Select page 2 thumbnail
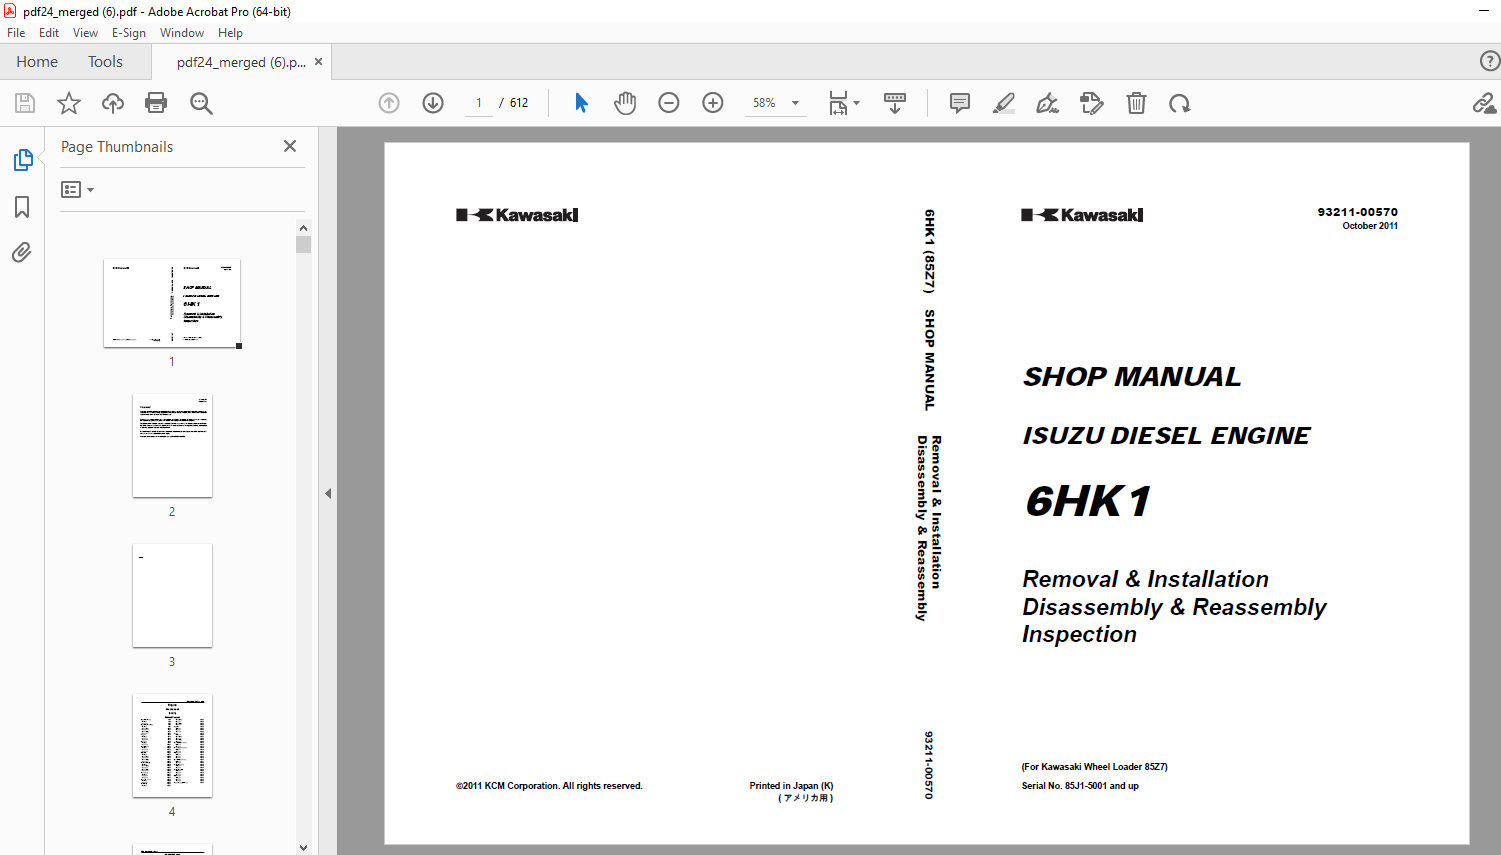 pyautogui.click(x=172, y=445)
